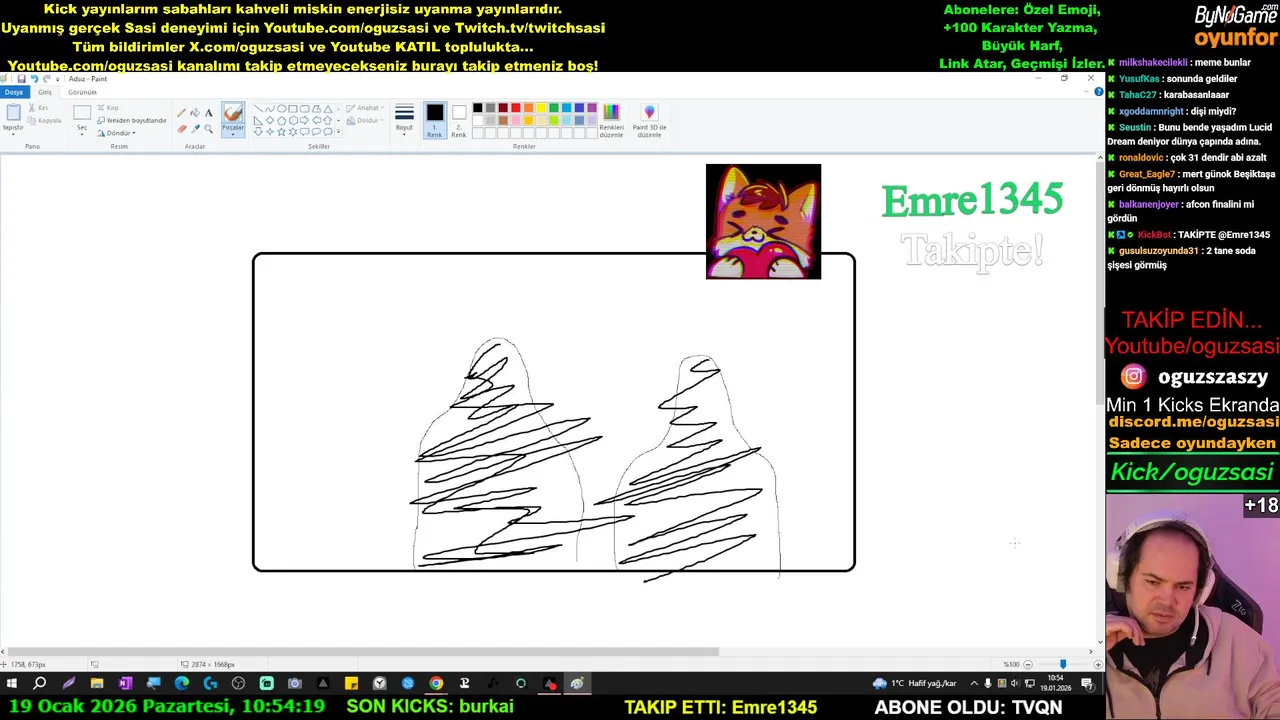Click the Yapıştır clipboard icon
Screen dimensions: 1280x720
[13, 113]
